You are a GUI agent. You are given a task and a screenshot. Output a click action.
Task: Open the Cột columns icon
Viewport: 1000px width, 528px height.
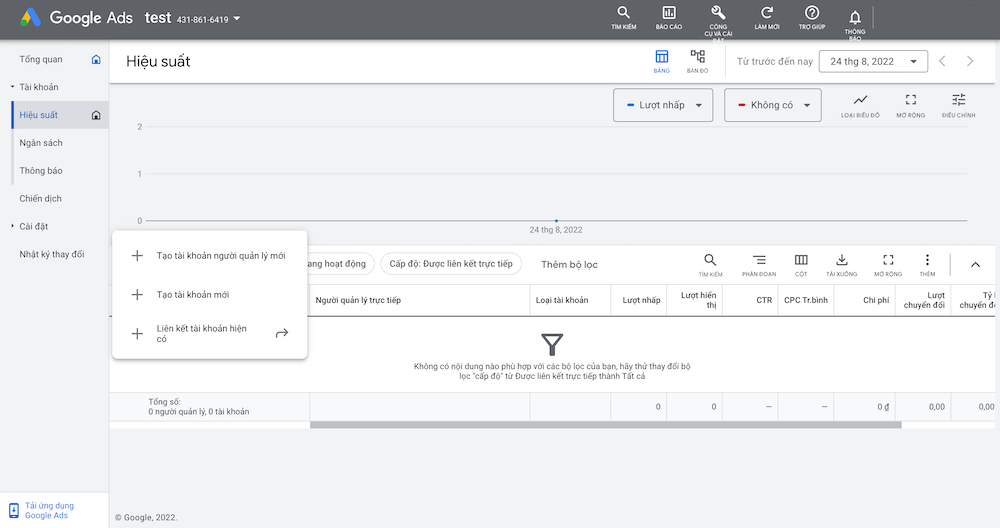[x=801, y=264]
